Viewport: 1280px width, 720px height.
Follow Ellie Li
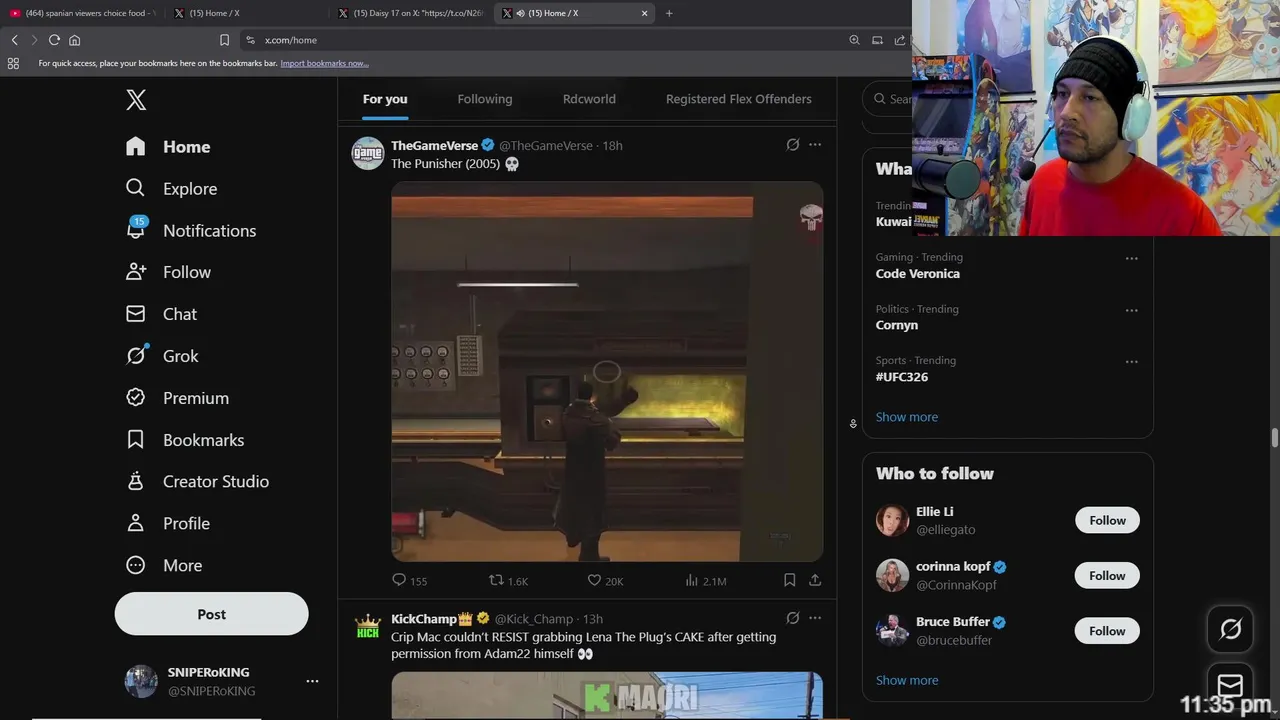1107,520
